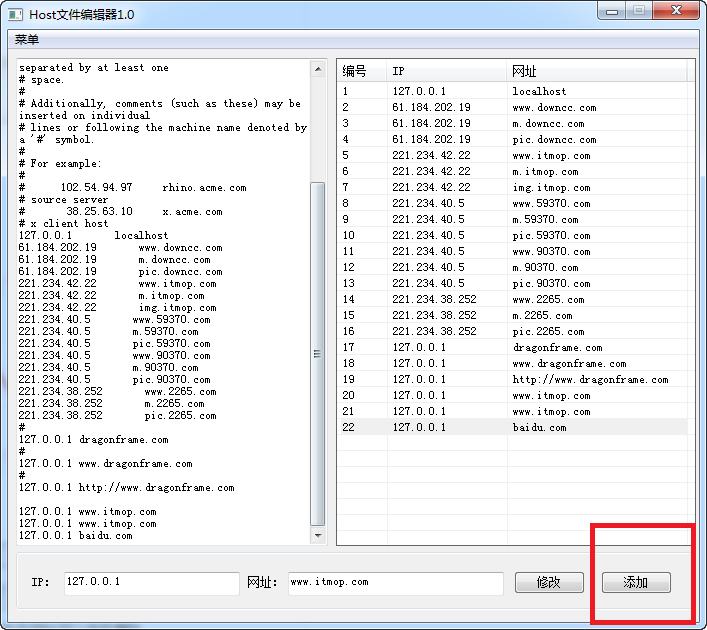Select row 19 http://www.dragonframe.com entry
The image size is (707, 630).
tap(510, 379)
